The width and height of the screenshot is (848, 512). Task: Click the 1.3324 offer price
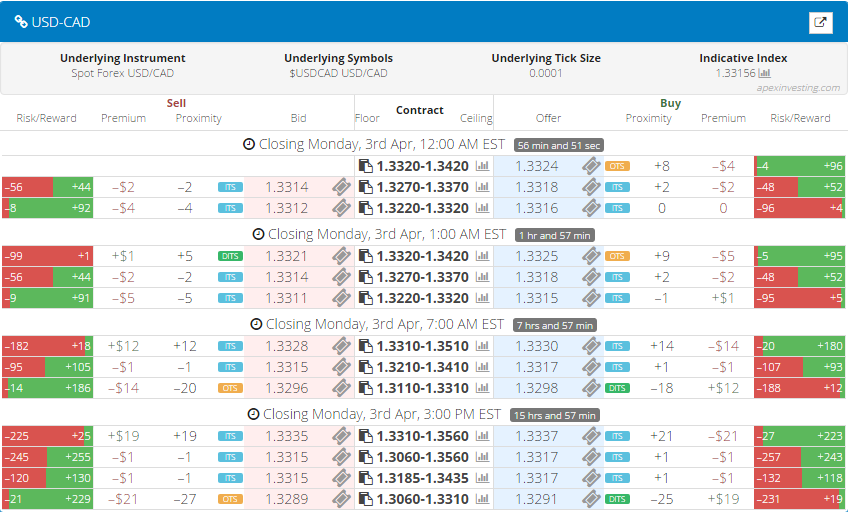(536, 166)
